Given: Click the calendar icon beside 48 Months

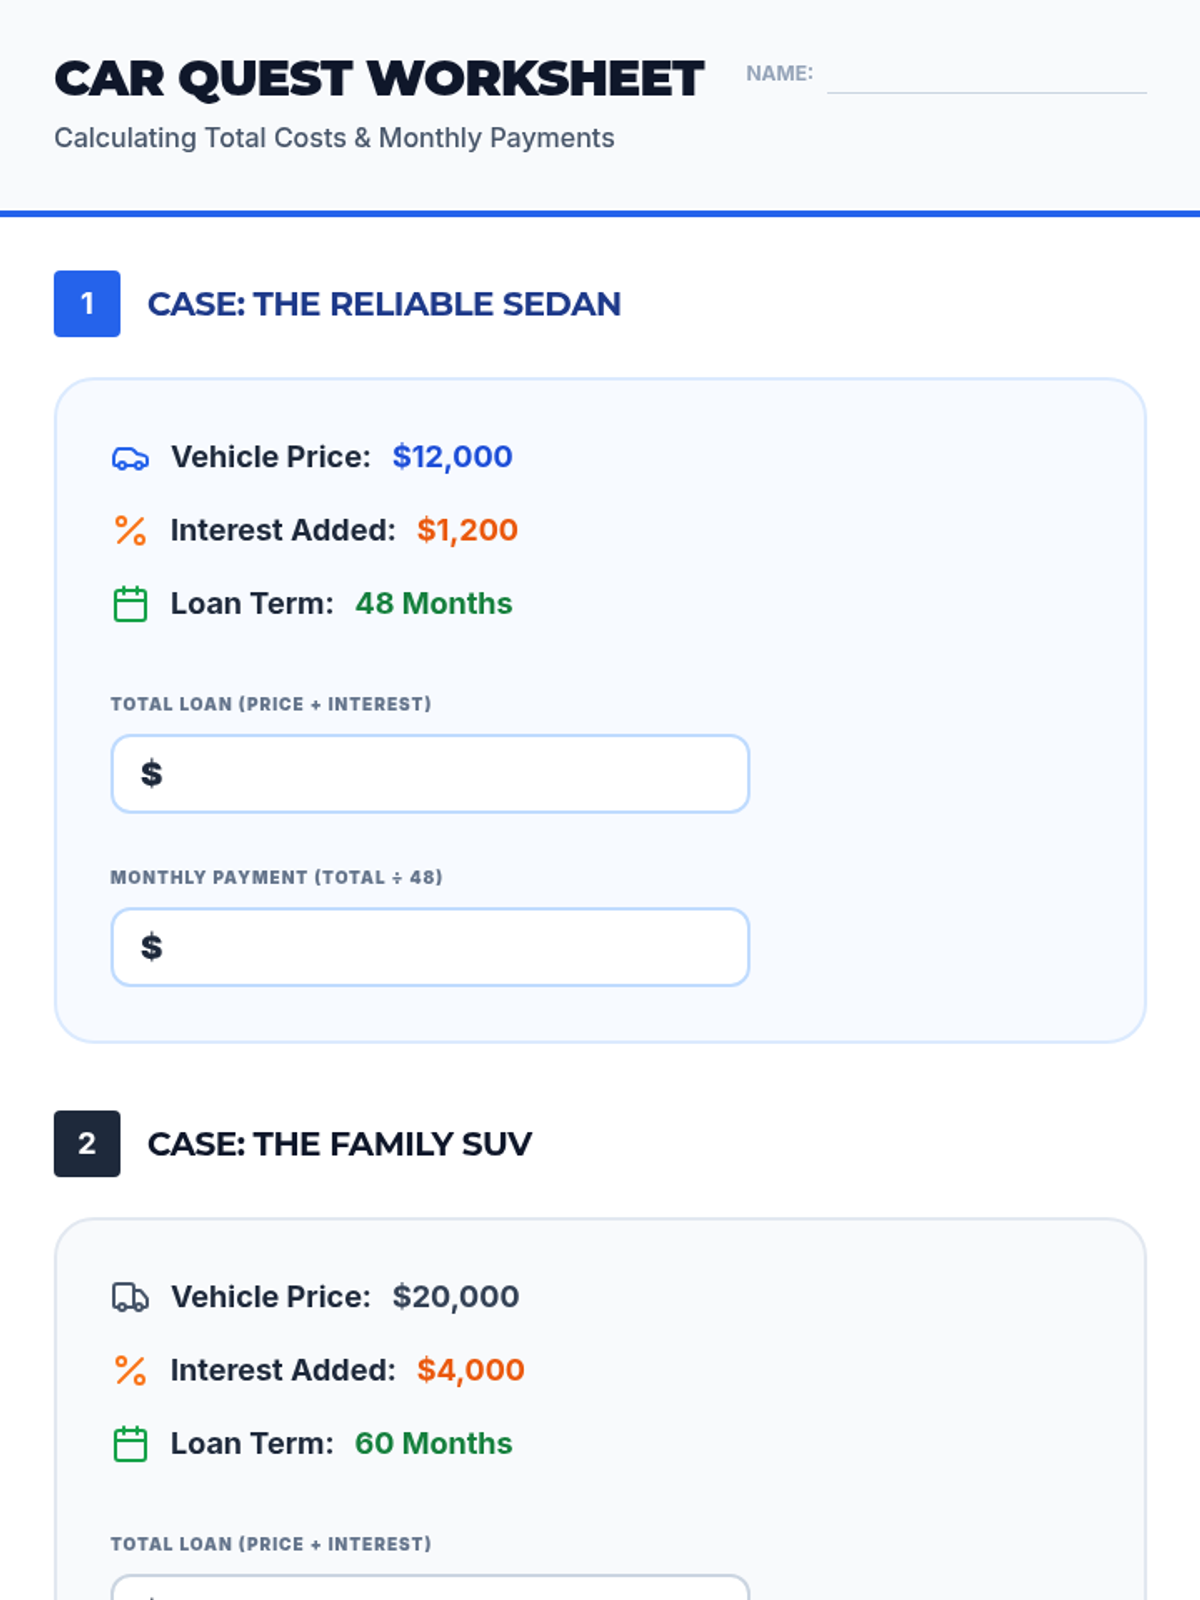Looking at the screenshot, I should point(130,604).
